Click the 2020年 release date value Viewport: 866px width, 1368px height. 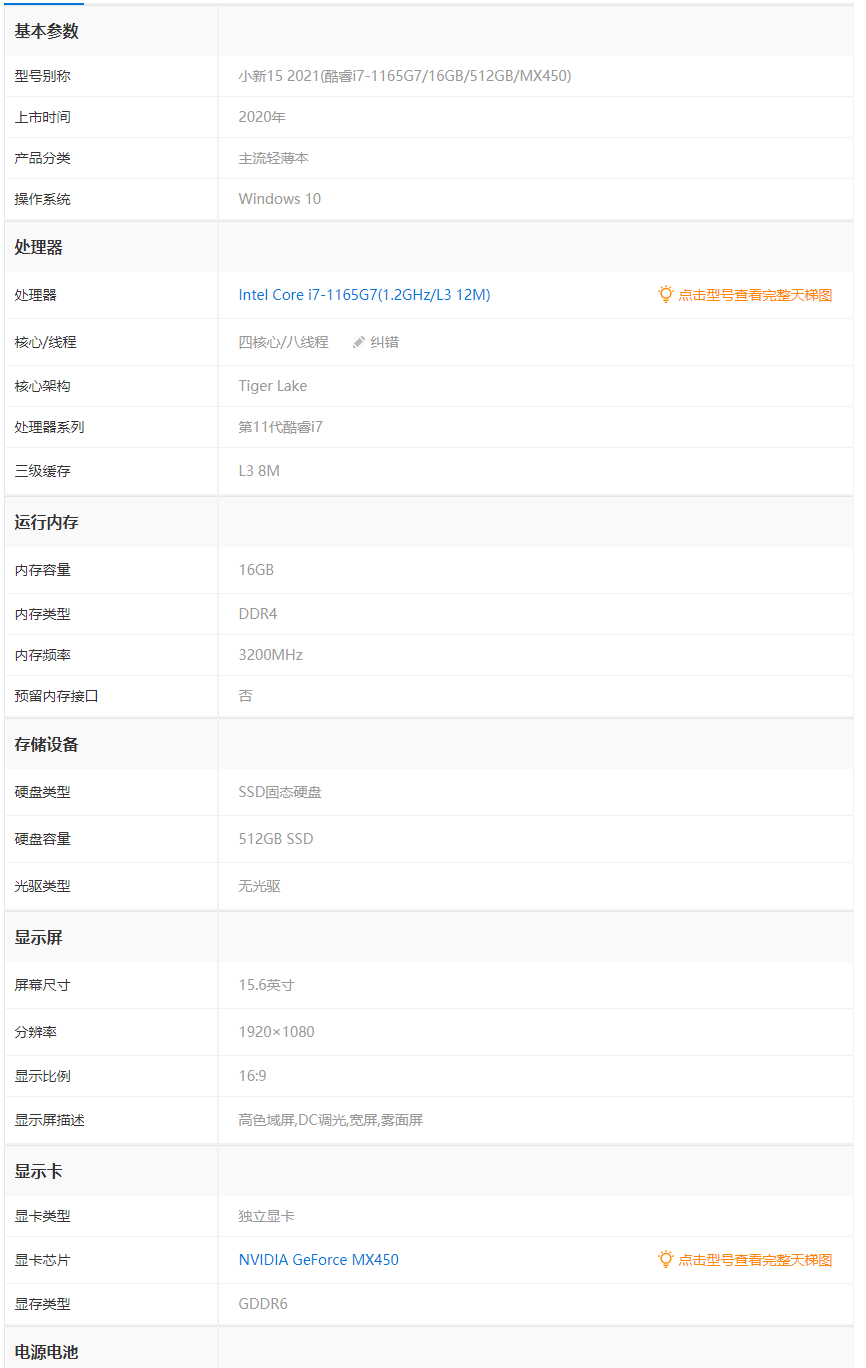(262, 117)
